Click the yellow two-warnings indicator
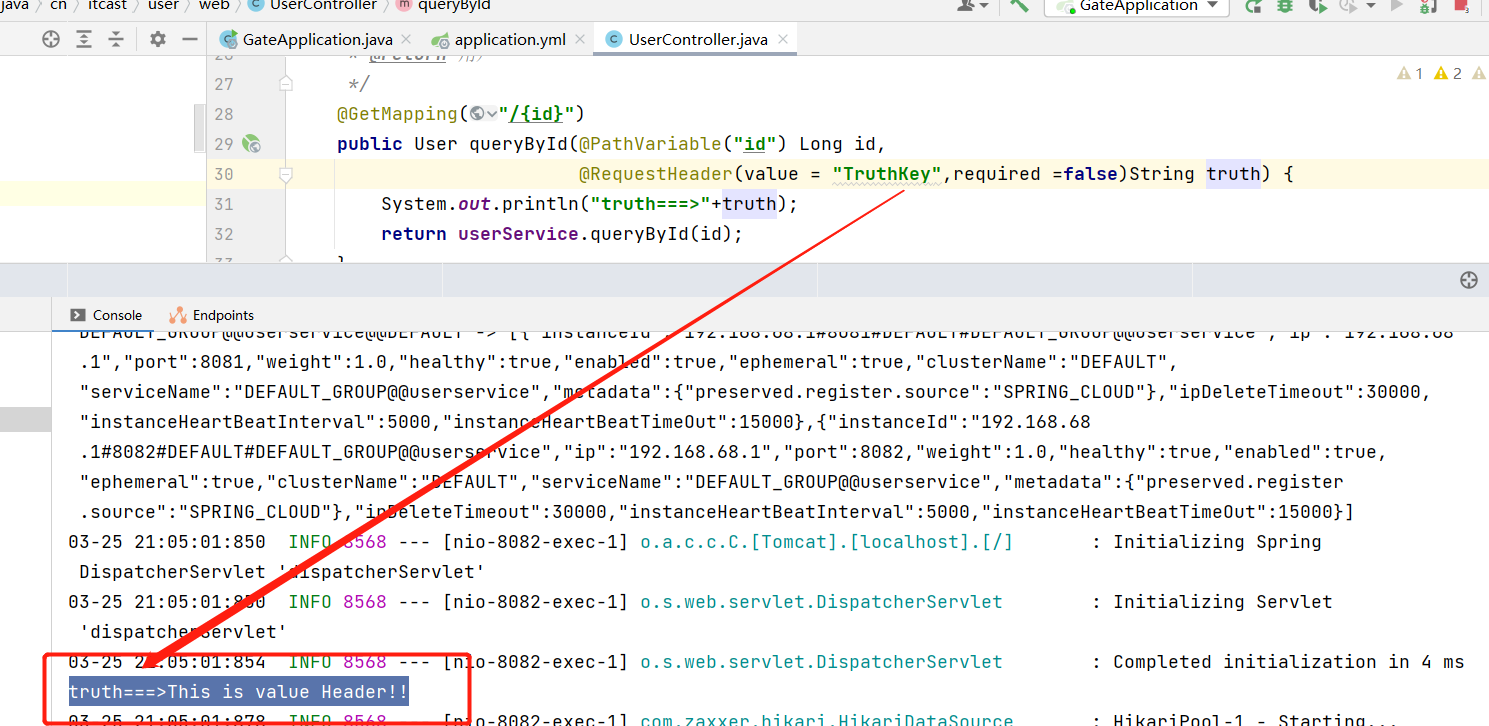This screenshot has width=1489, height=726. 1448,73
